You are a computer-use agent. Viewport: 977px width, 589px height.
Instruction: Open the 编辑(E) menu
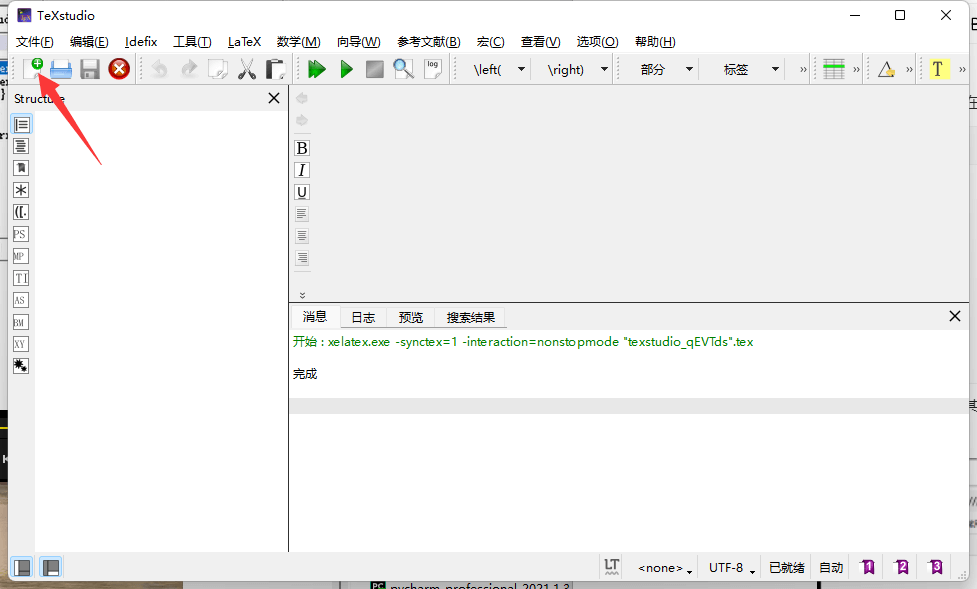click(x=89, y=42)
